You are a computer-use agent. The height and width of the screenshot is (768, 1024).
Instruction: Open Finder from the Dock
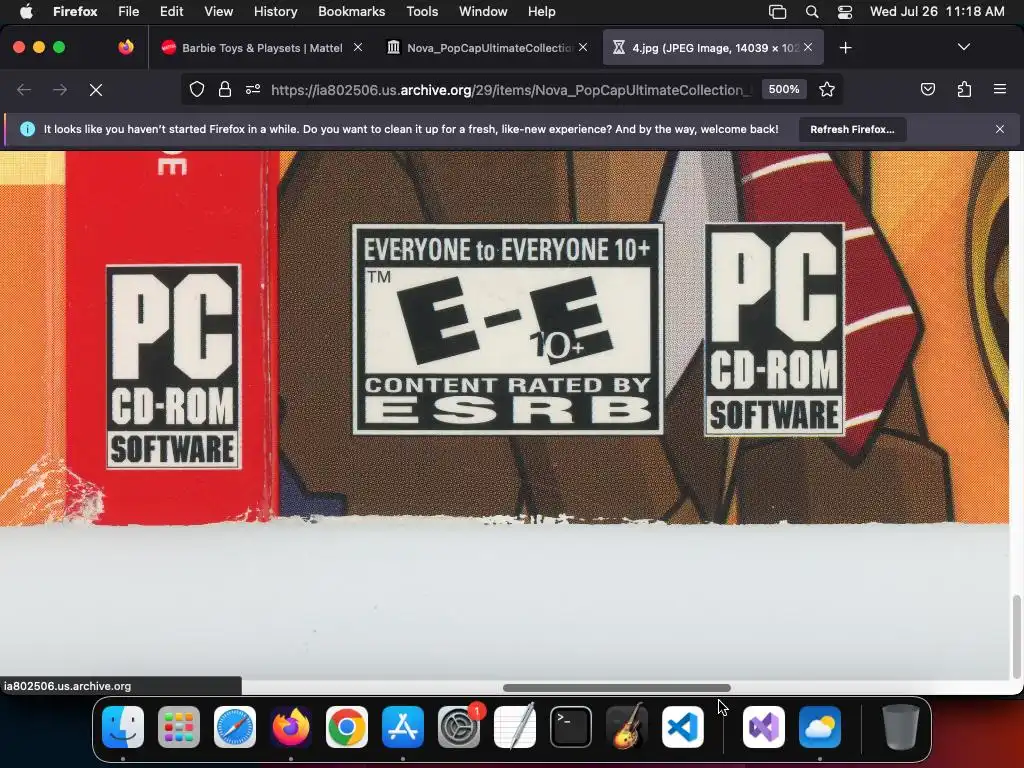(123, 727)
